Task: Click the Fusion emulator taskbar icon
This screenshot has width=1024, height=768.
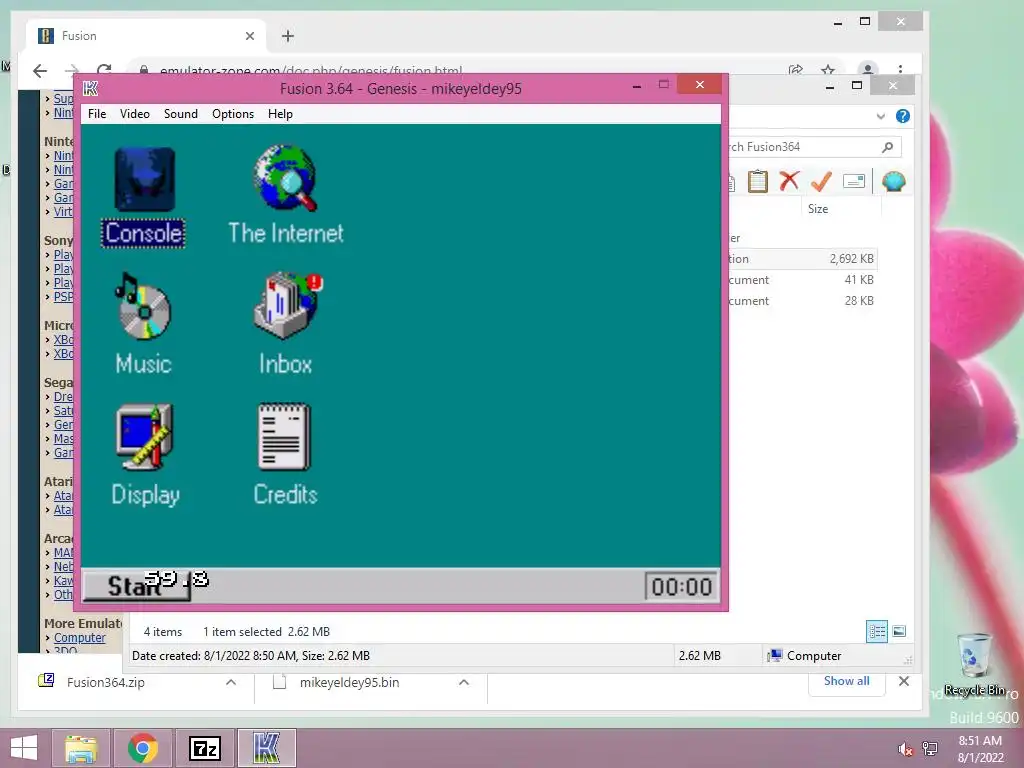Action: tap(266, 748)
